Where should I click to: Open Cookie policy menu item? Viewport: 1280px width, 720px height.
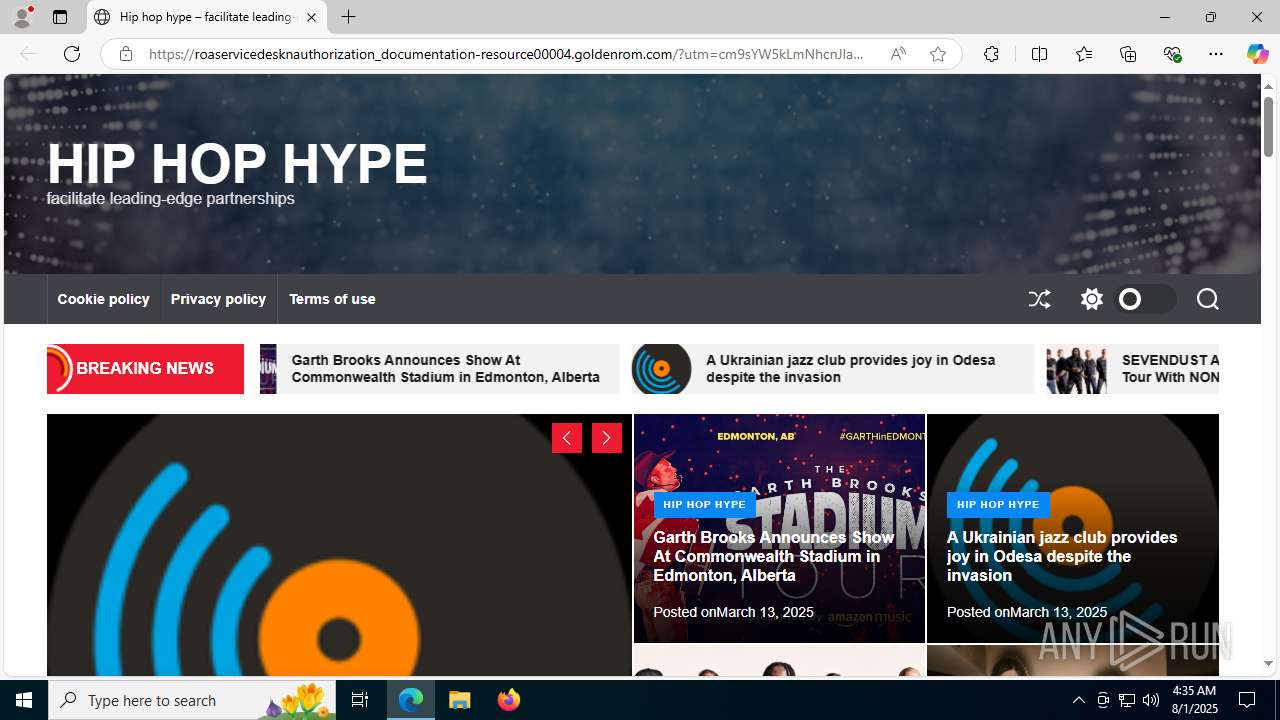103,299
